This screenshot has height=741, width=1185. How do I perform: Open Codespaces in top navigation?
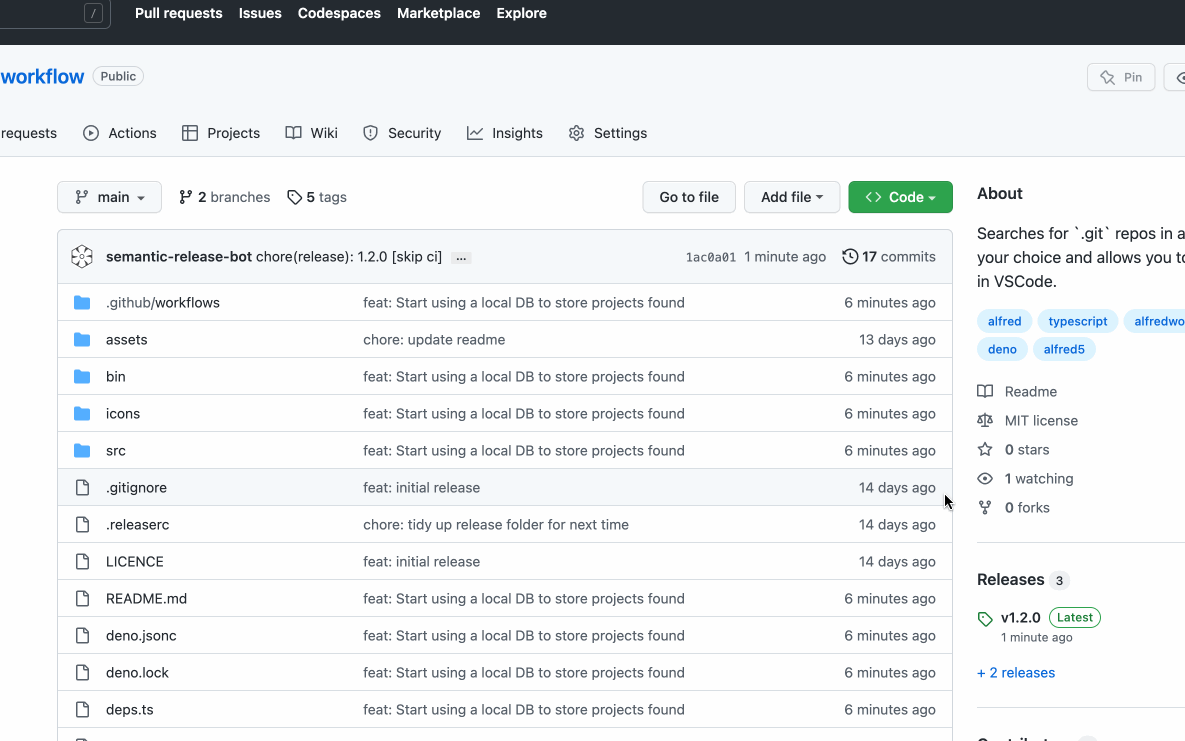(339, 13)
